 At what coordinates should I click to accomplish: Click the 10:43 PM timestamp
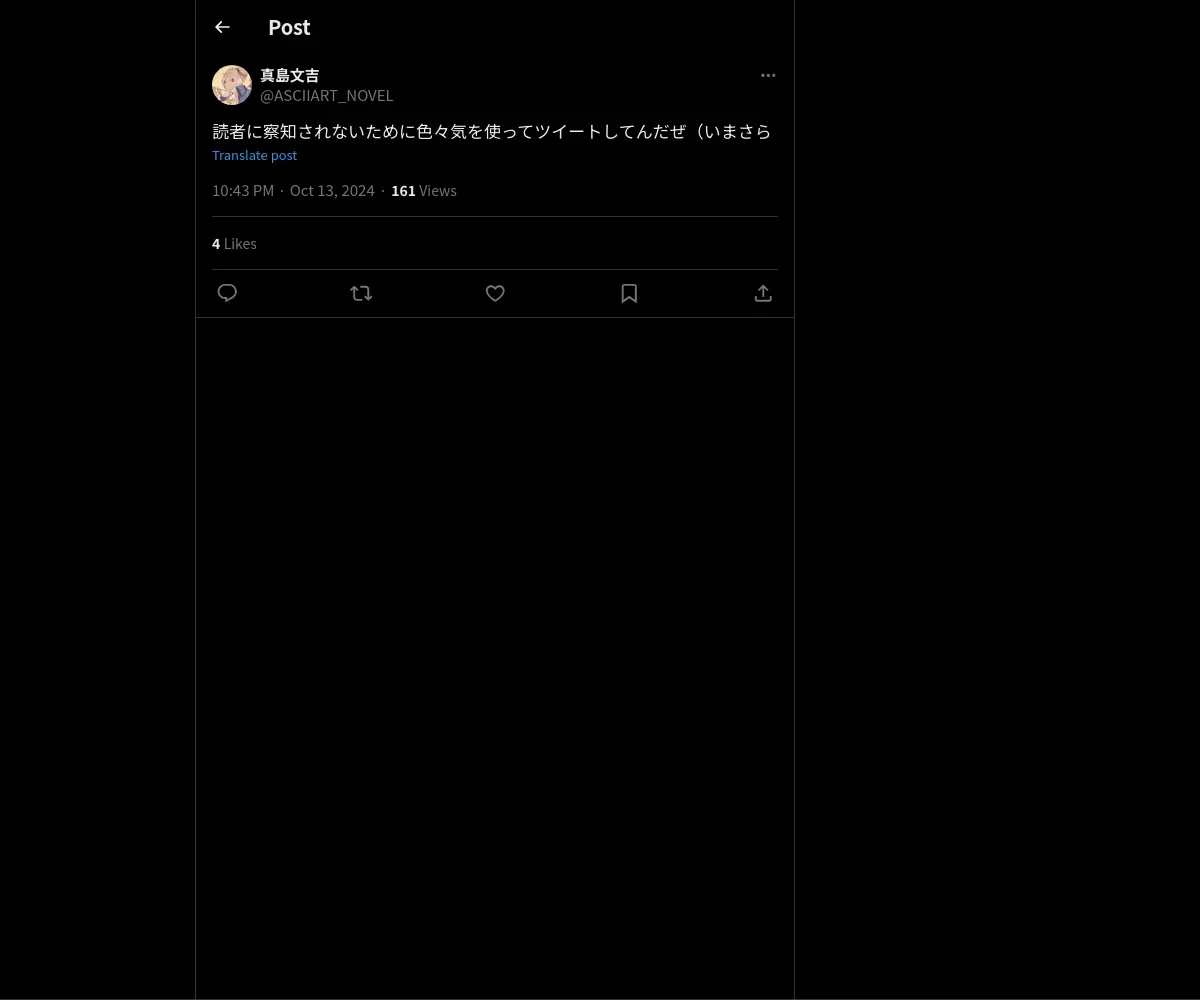tap(243, 190)
